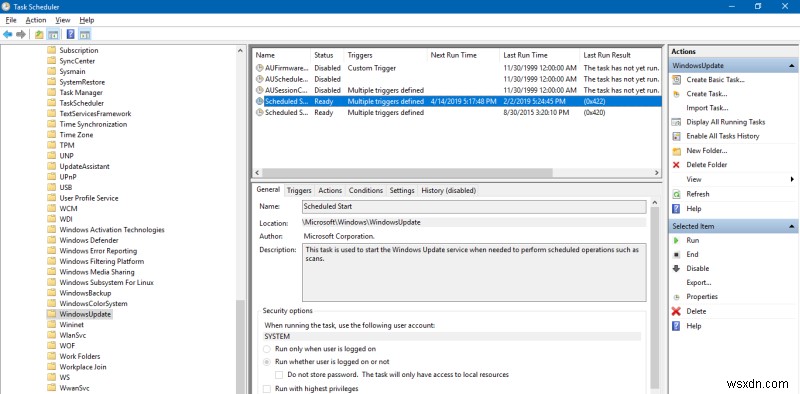Click the Description text box
800x394 pixels.
[474, 272]
